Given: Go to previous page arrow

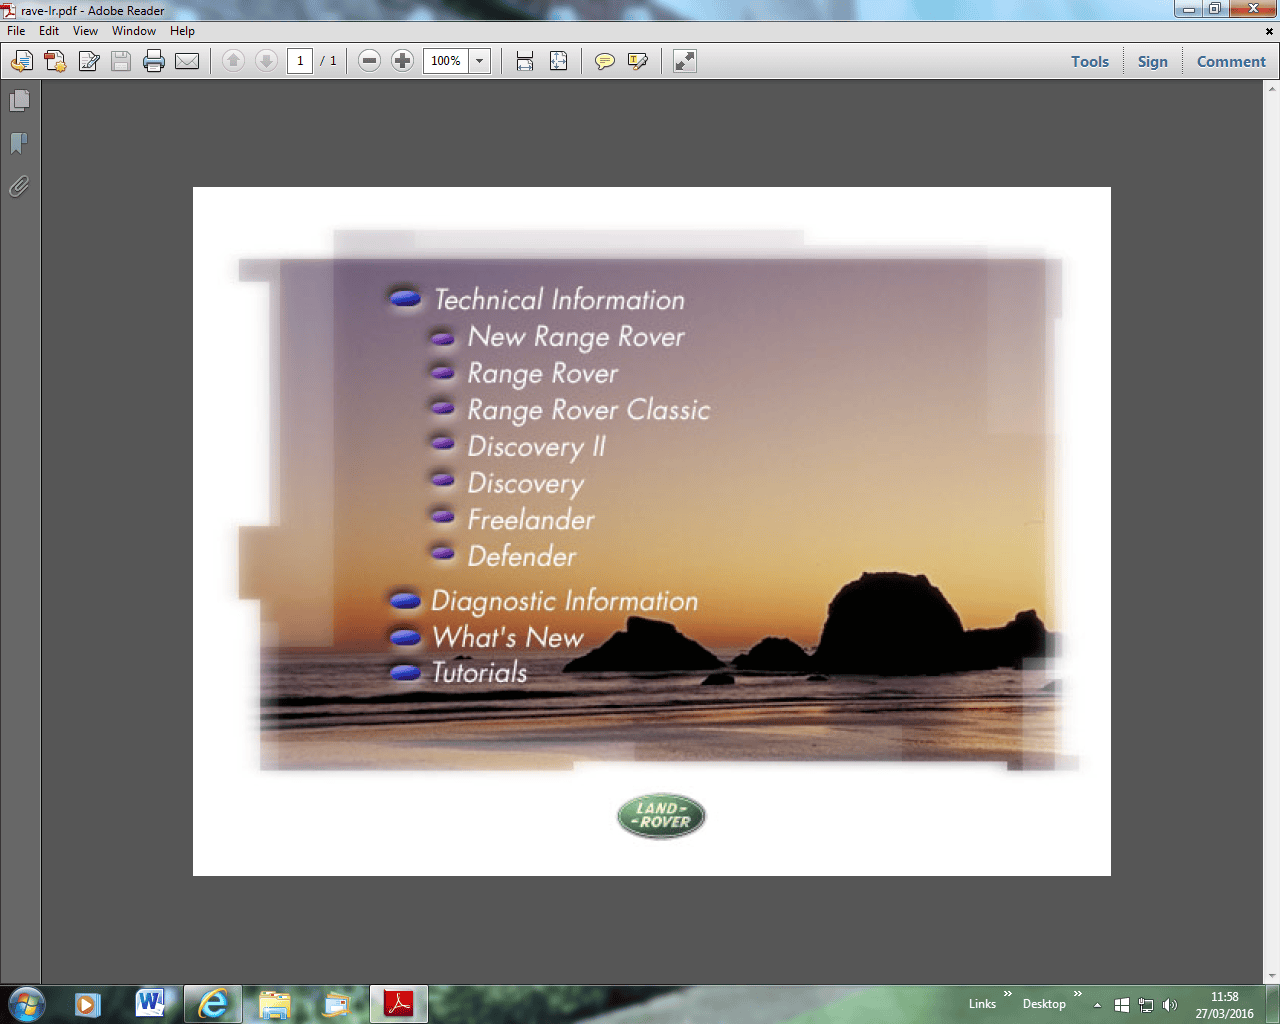Looking at the screenshot, I should pos(233,61).
